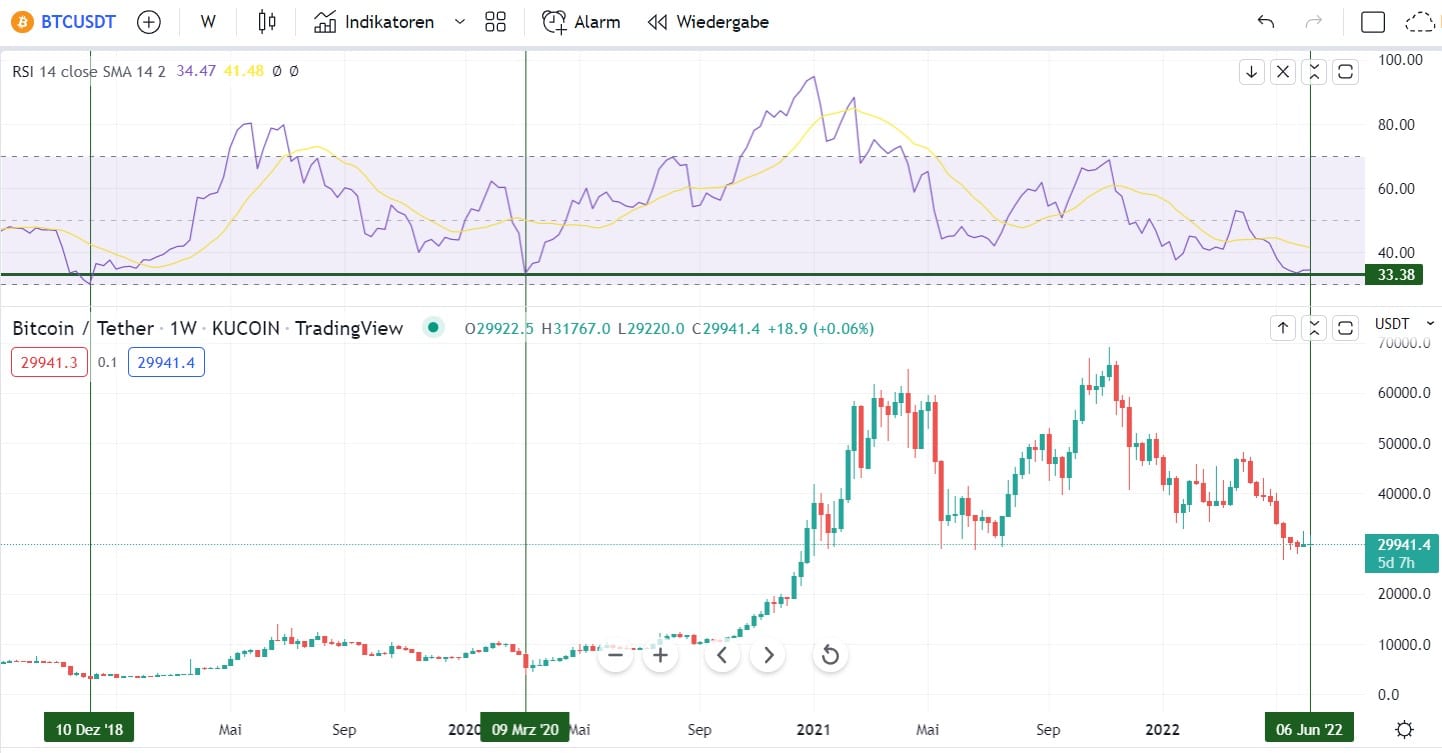Create an Alarm alert
This screenshot has height=753, width=1442.
tap(581, 22)
